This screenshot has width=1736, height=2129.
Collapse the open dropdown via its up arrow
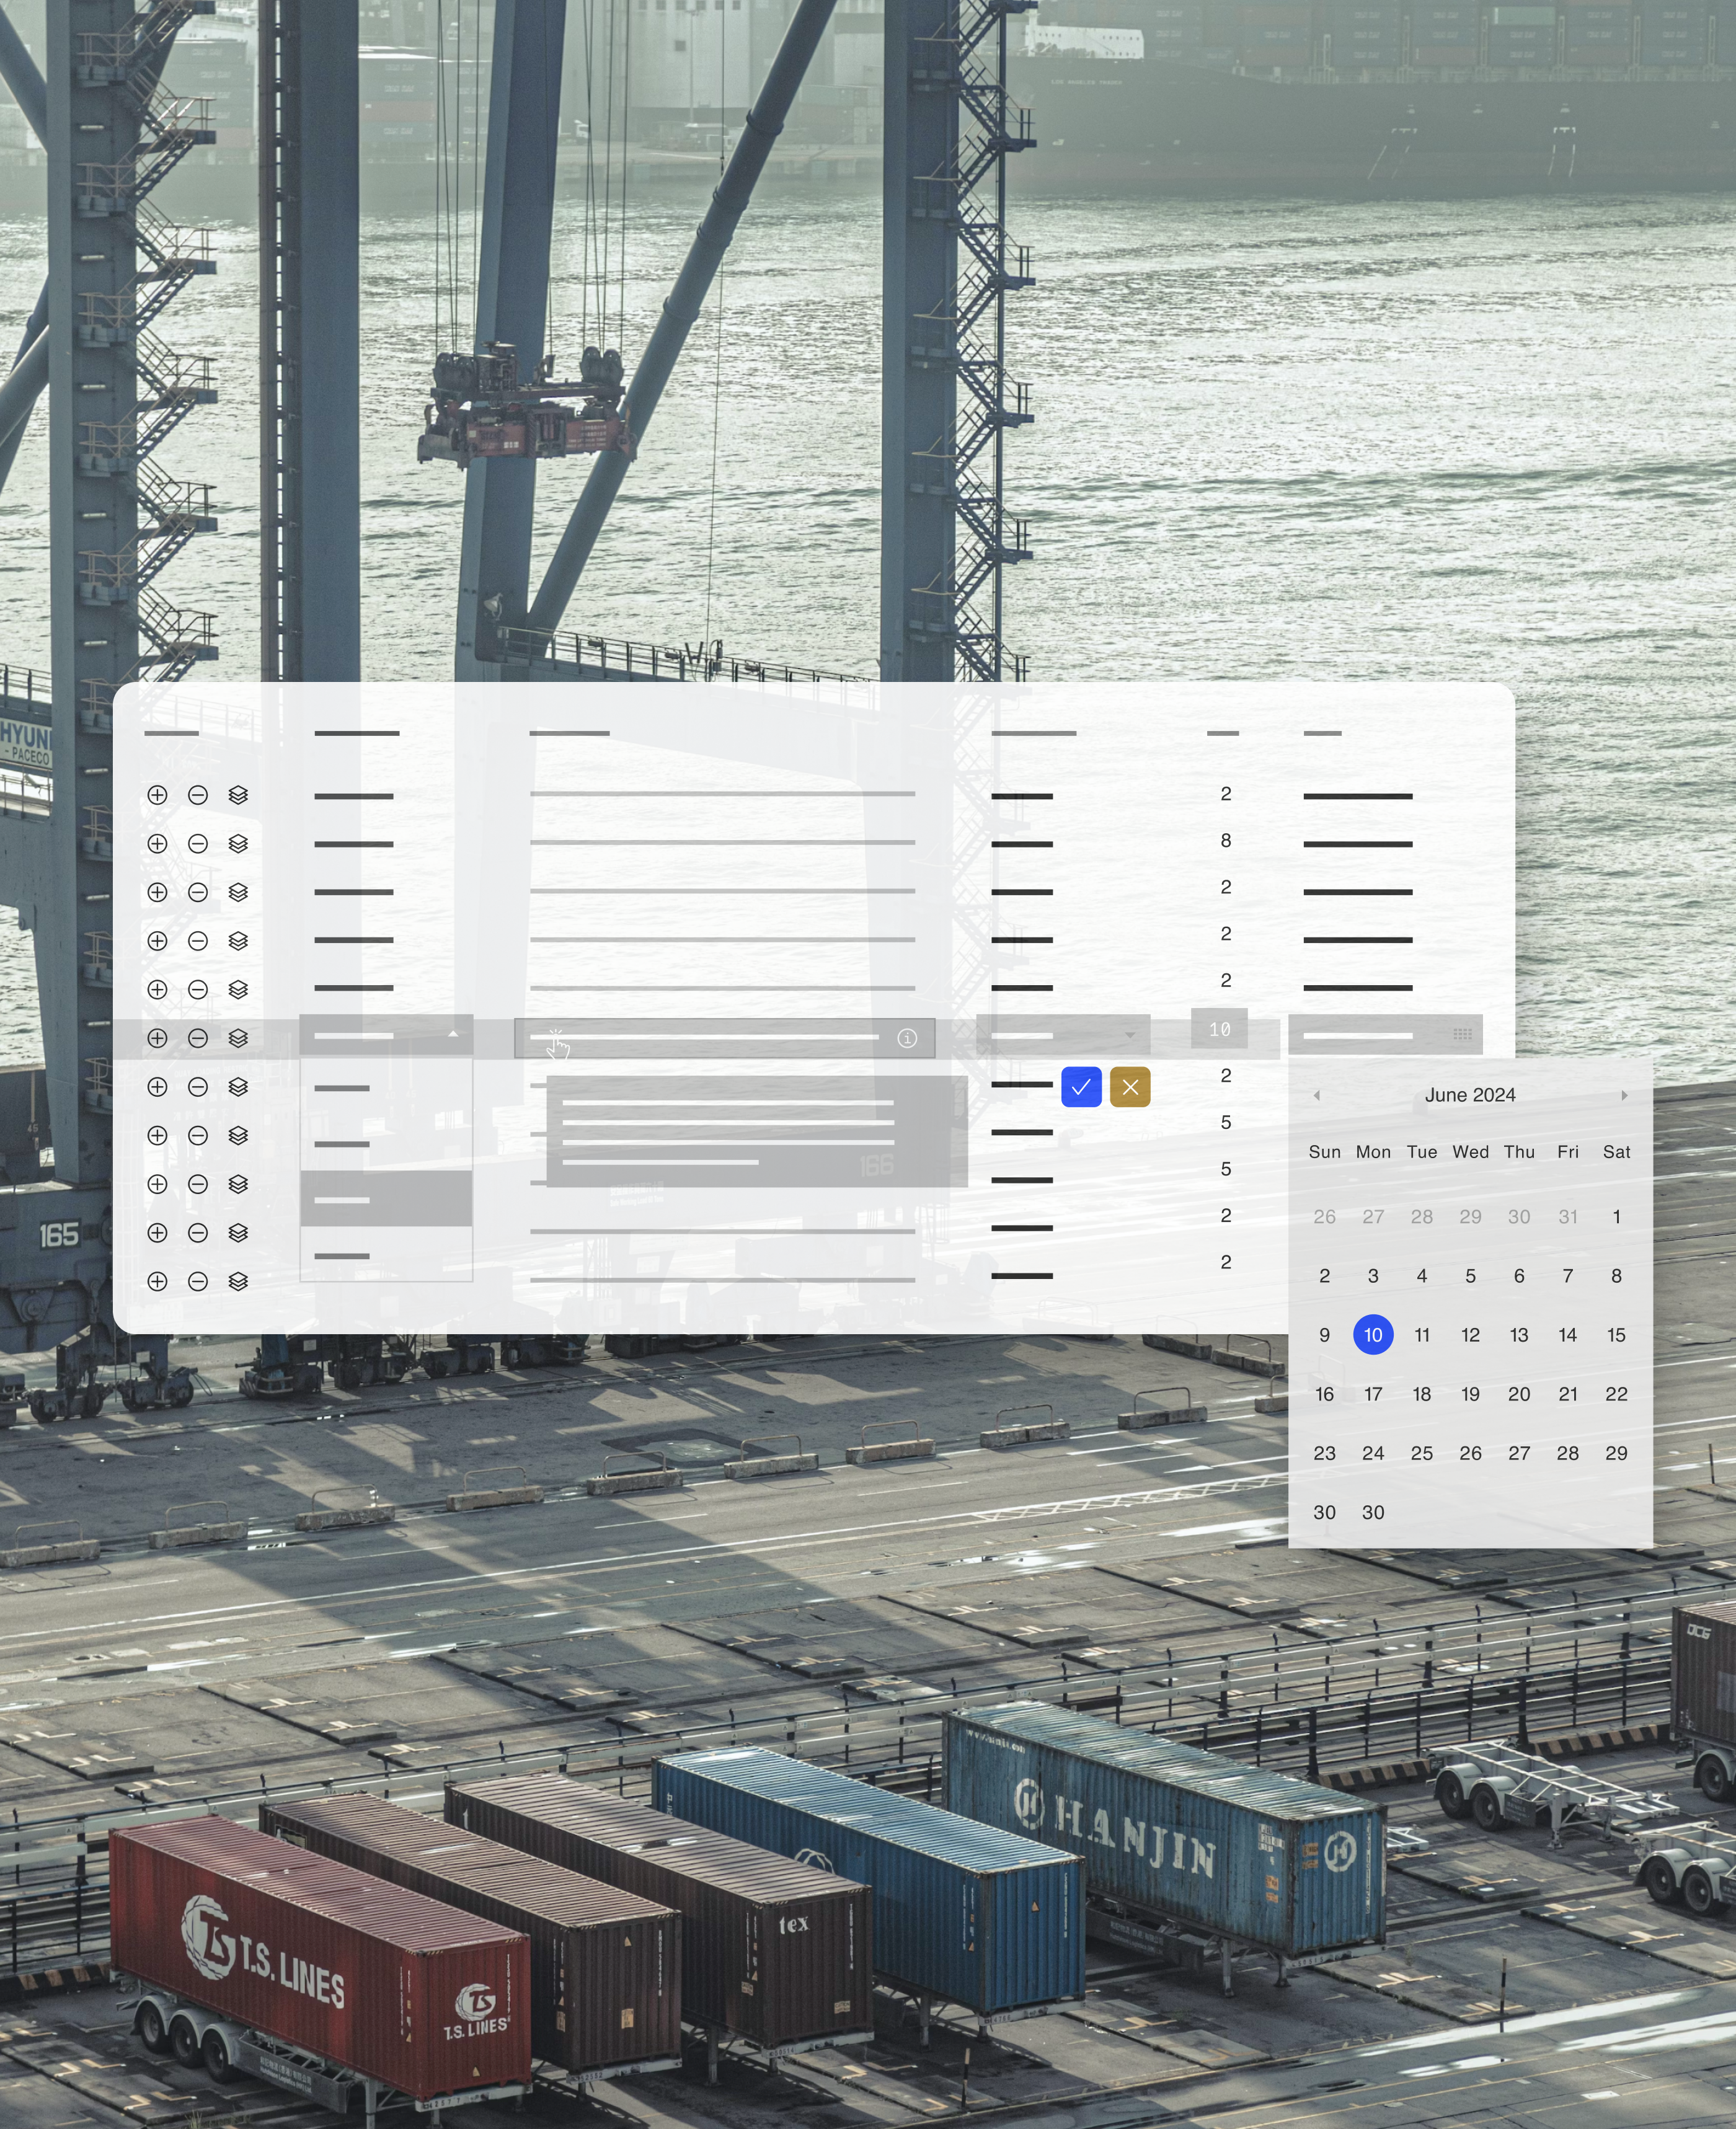tap(453, 1034)
